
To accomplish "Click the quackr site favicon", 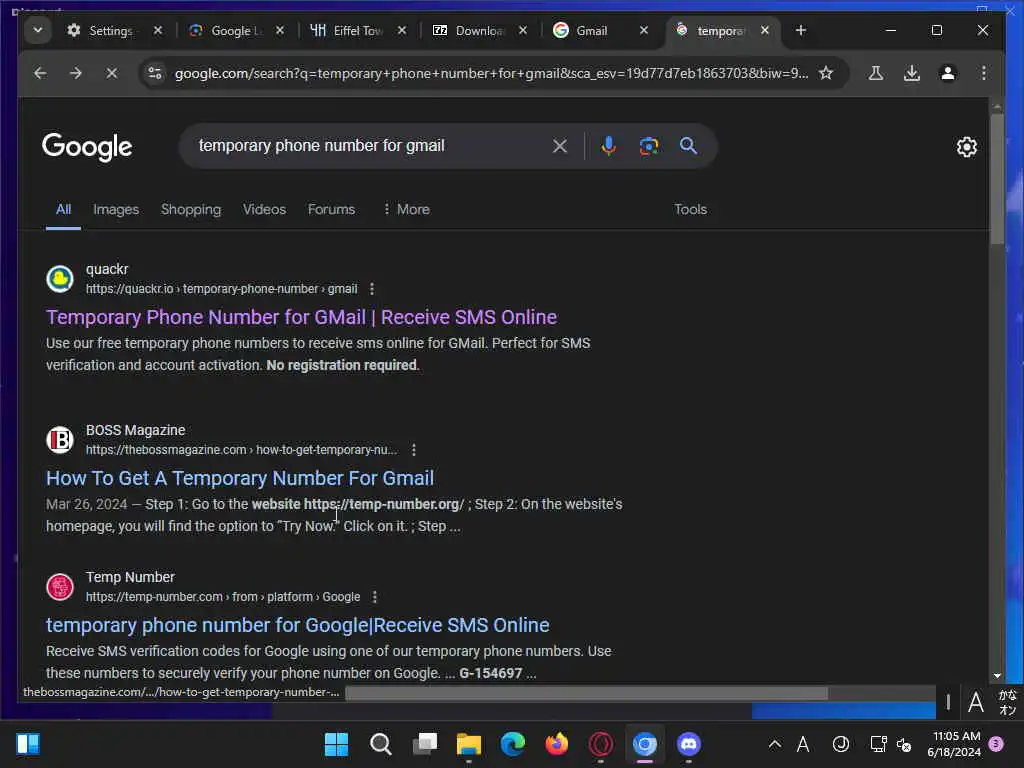I will [60, 279].
